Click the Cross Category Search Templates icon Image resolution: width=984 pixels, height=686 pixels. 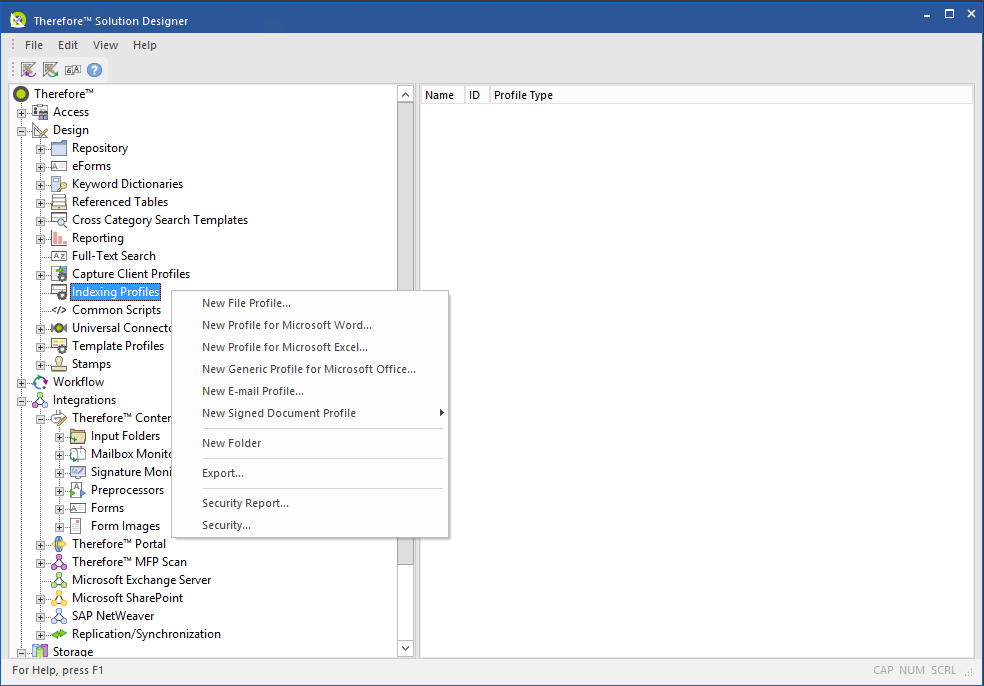tap(59, 220)
